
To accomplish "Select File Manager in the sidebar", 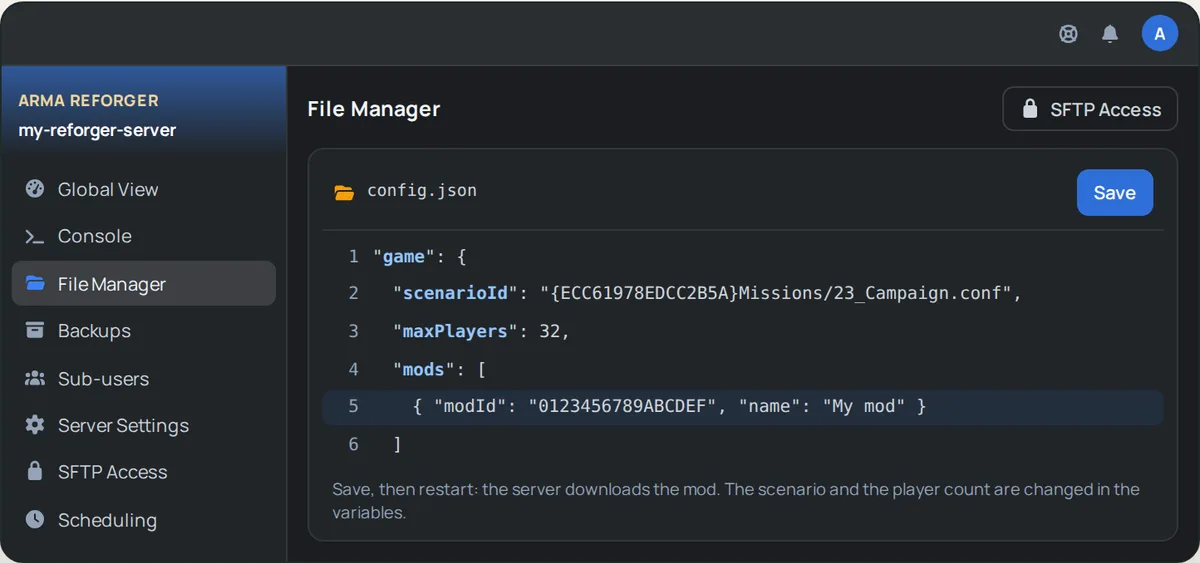I will coord(143,284).
